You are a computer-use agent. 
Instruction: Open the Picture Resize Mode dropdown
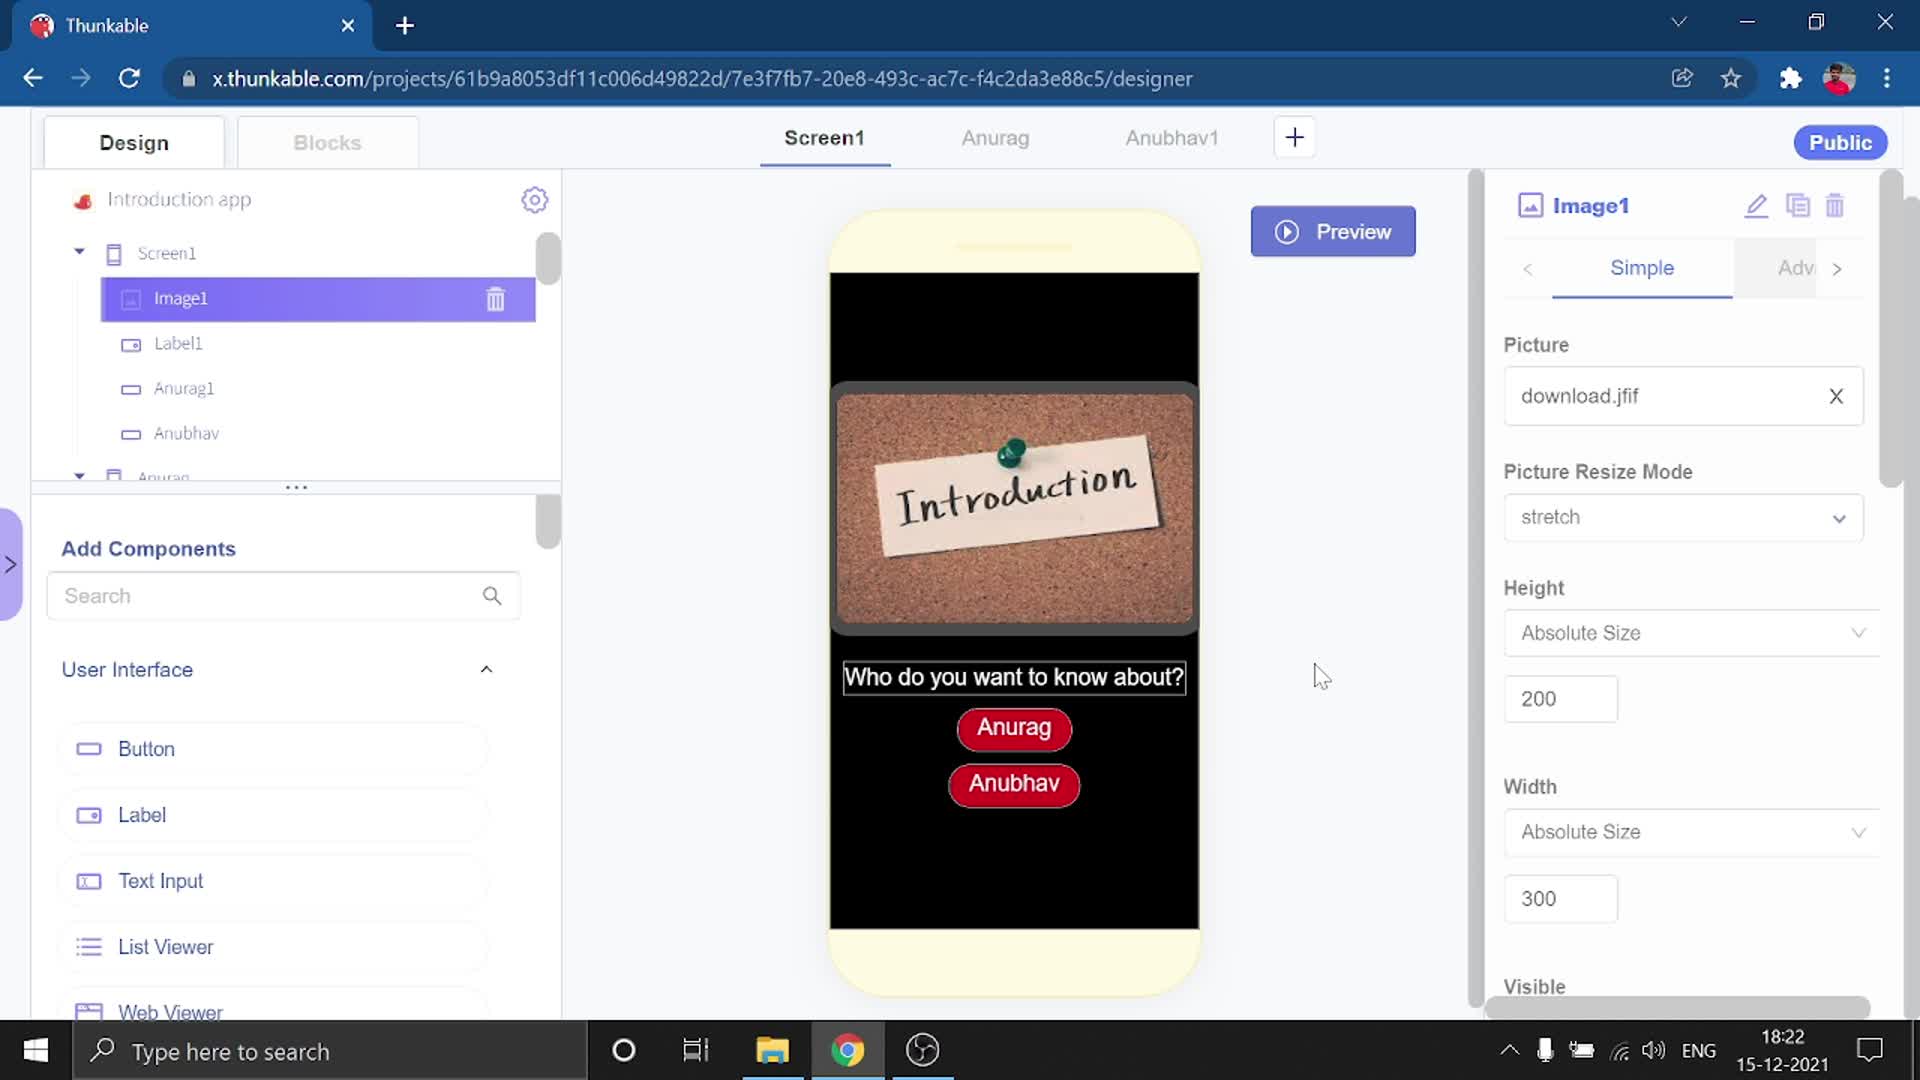click(1682, 518)
